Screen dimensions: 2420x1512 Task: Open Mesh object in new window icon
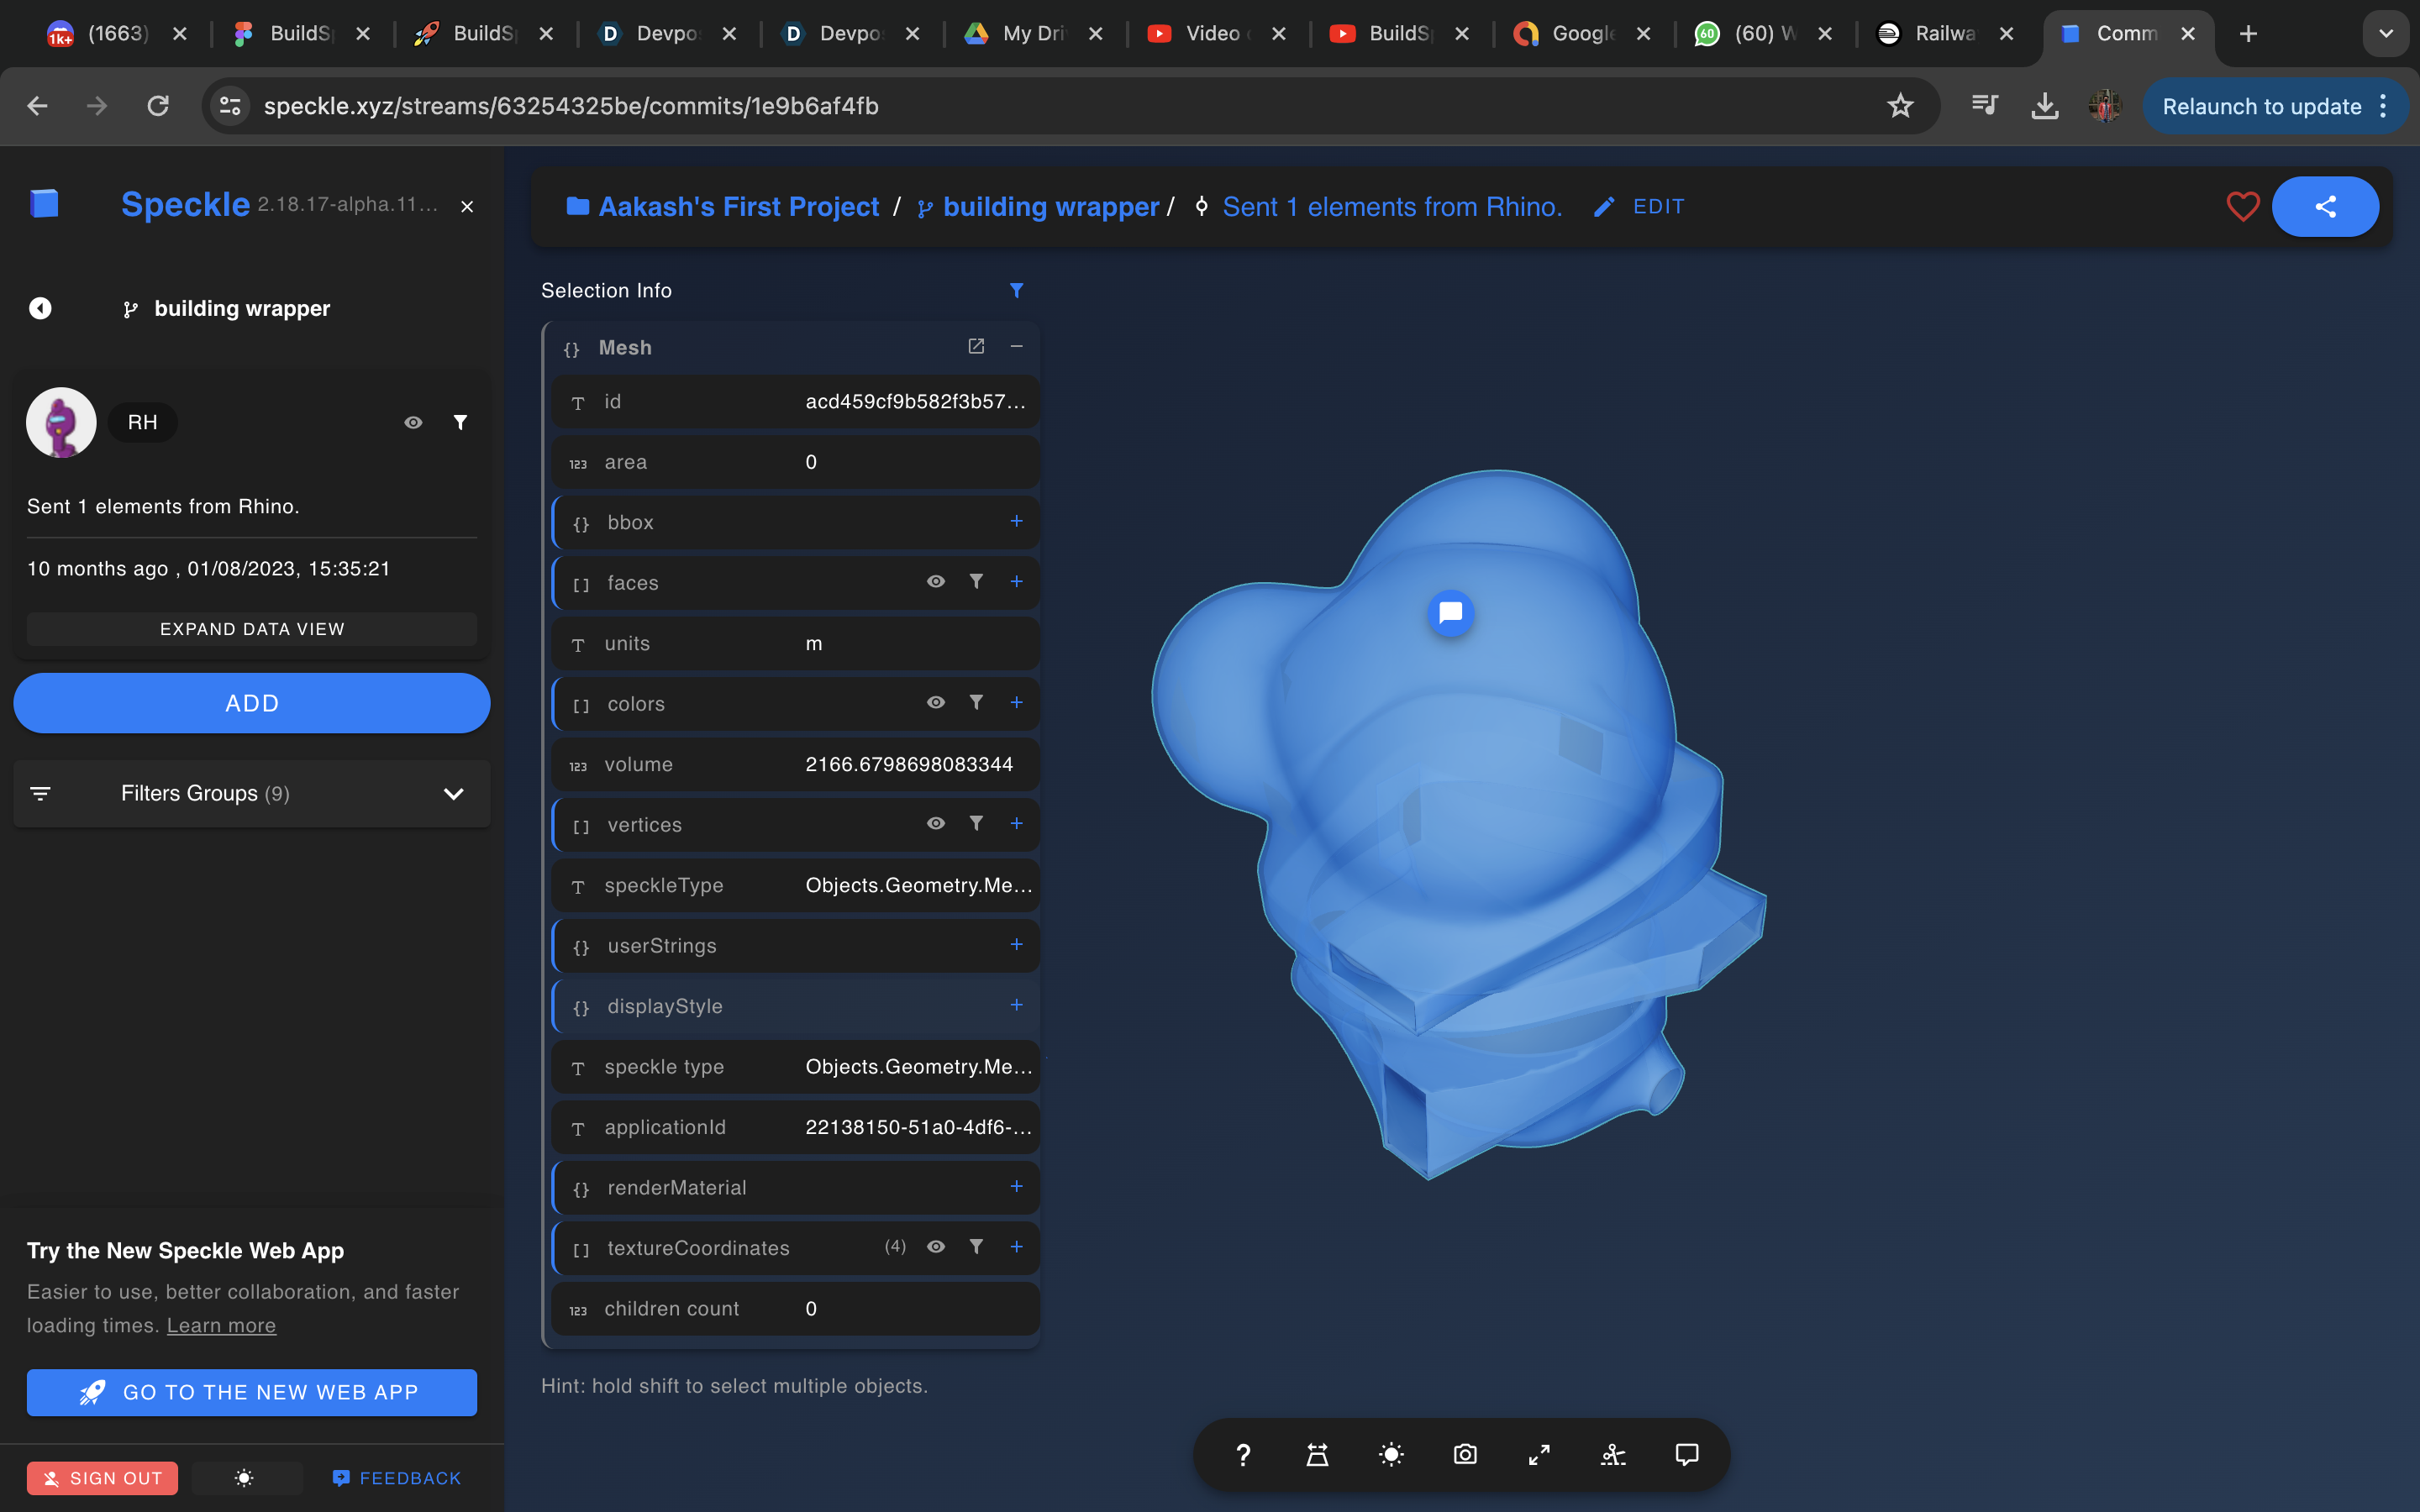976,346
